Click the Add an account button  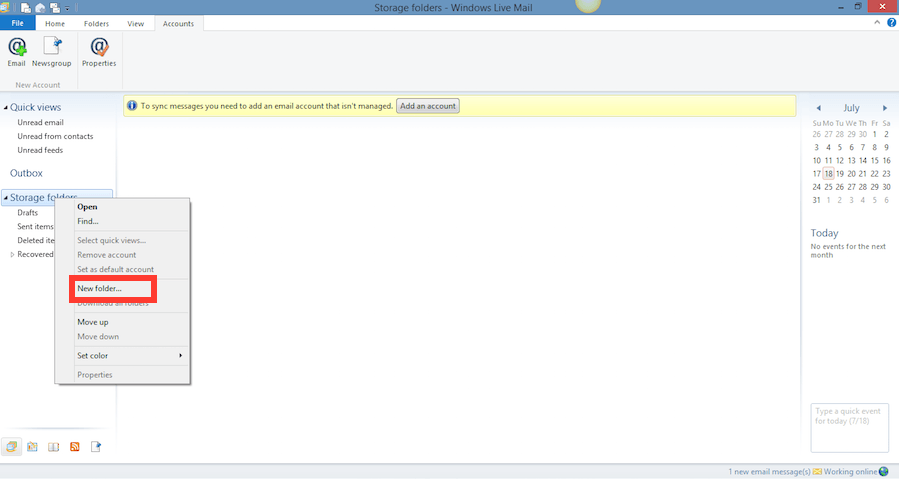tap(428, 106)
